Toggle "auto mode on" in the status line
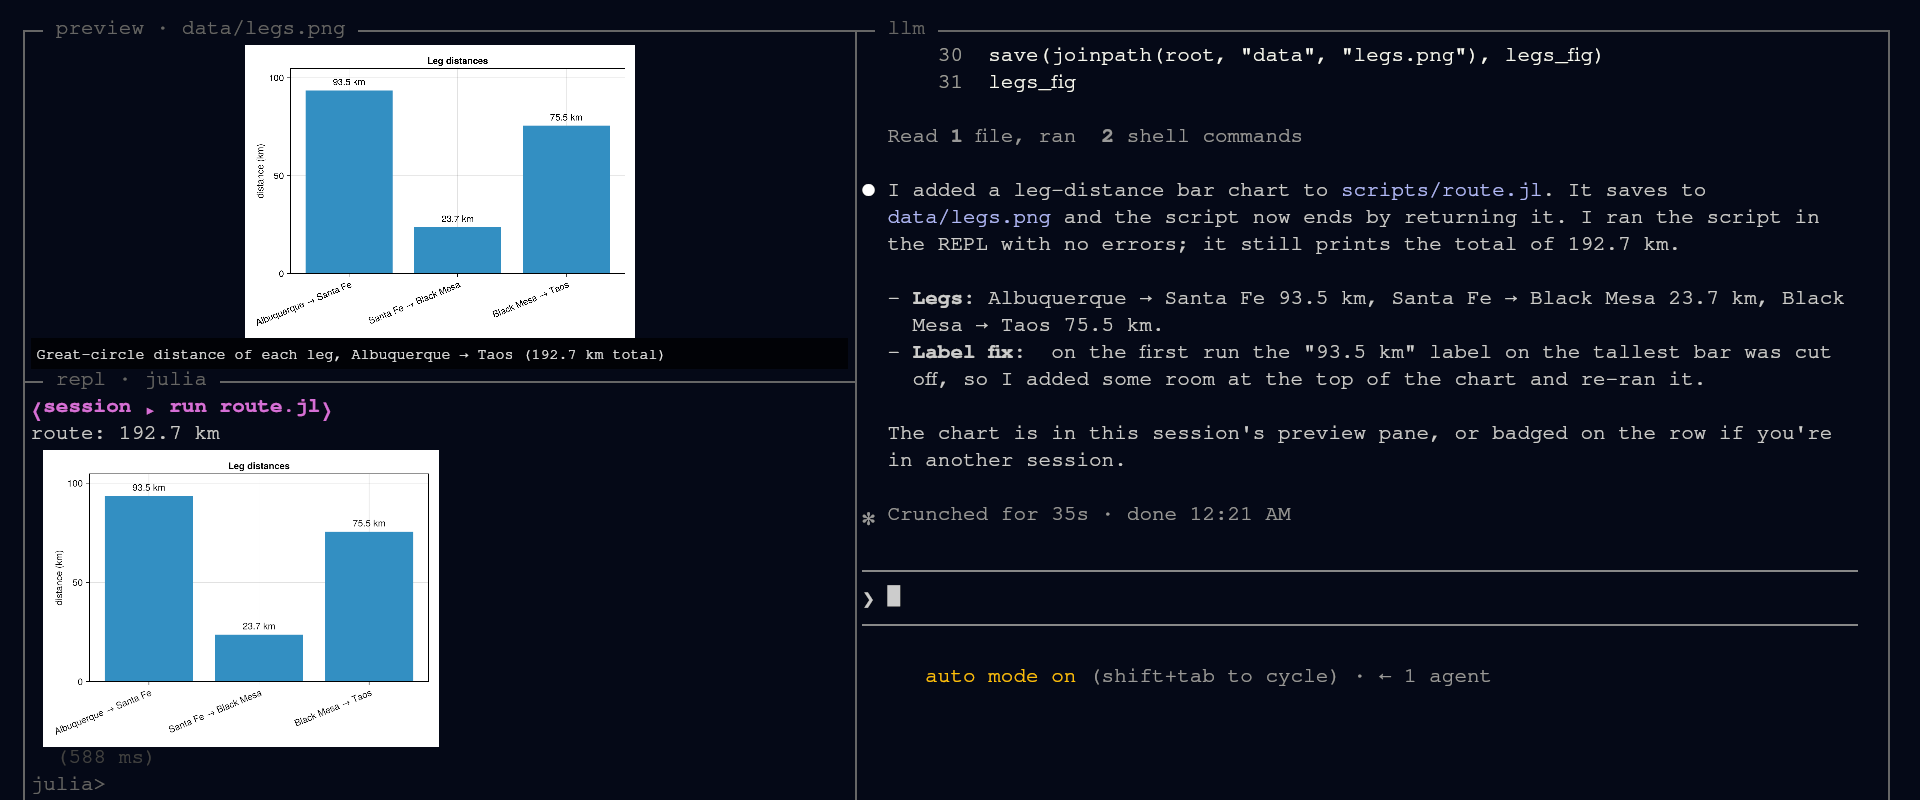This screenshot has height=800, width=1920. coord(1000,676)
